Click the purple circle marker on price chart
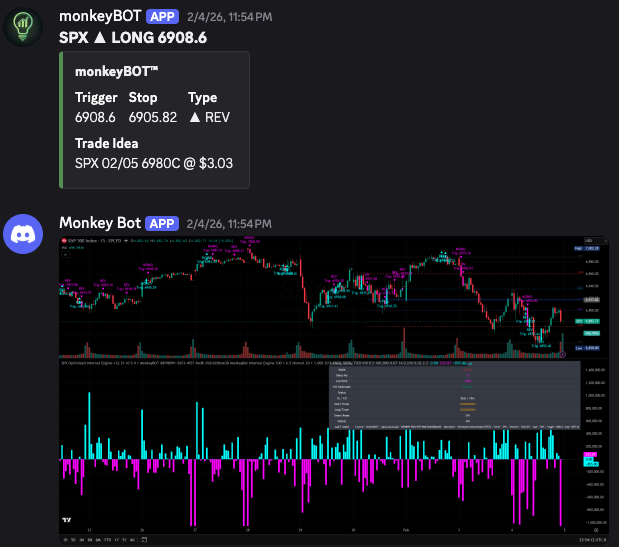This screenshot has width=619, height=547. (563, 353)
